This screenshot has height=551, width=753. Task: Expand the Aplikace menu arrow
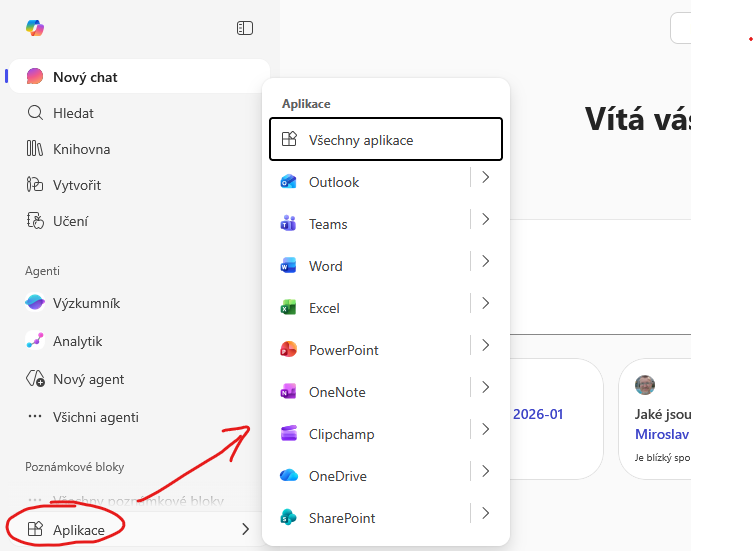[x=245, y=529]
